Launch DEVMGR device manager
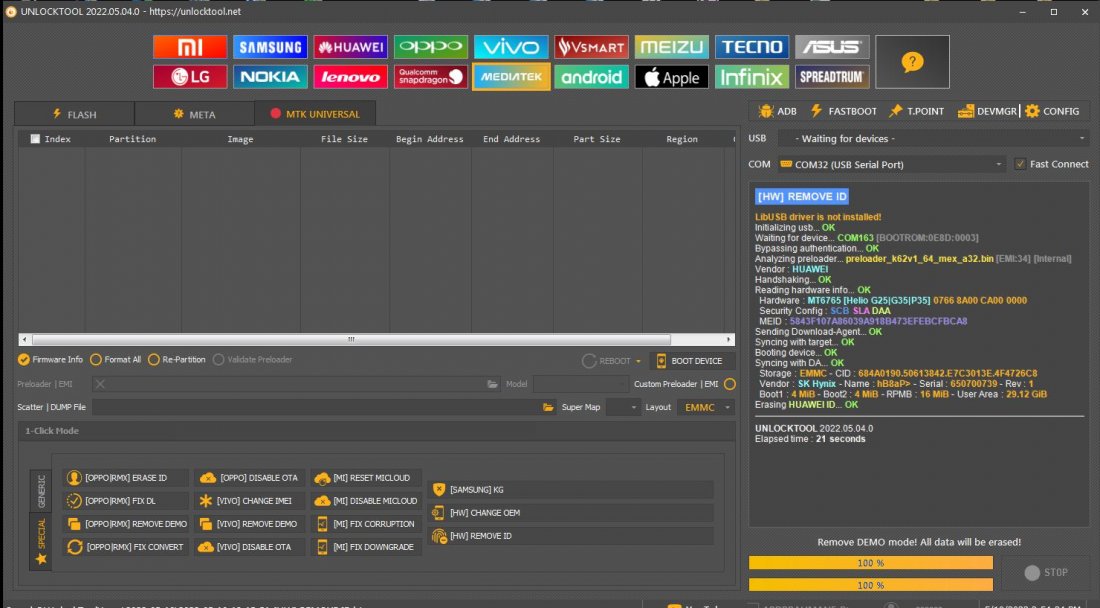The width and height of the screenshot is (1100, 608). [987, 111]
